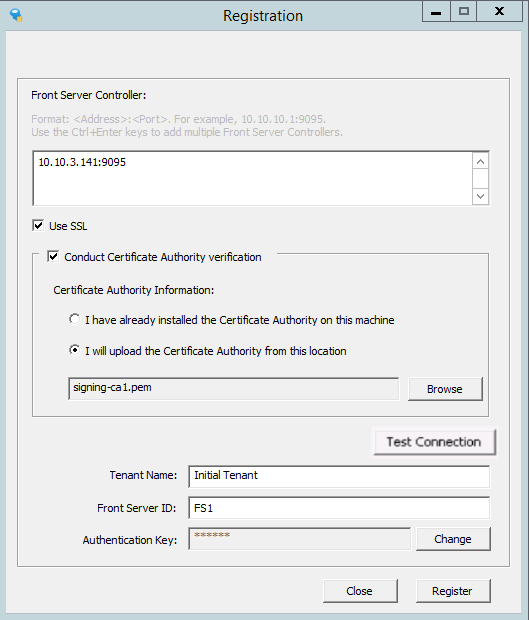
Task: Minimize the Registration window
Action: point(436,12)
